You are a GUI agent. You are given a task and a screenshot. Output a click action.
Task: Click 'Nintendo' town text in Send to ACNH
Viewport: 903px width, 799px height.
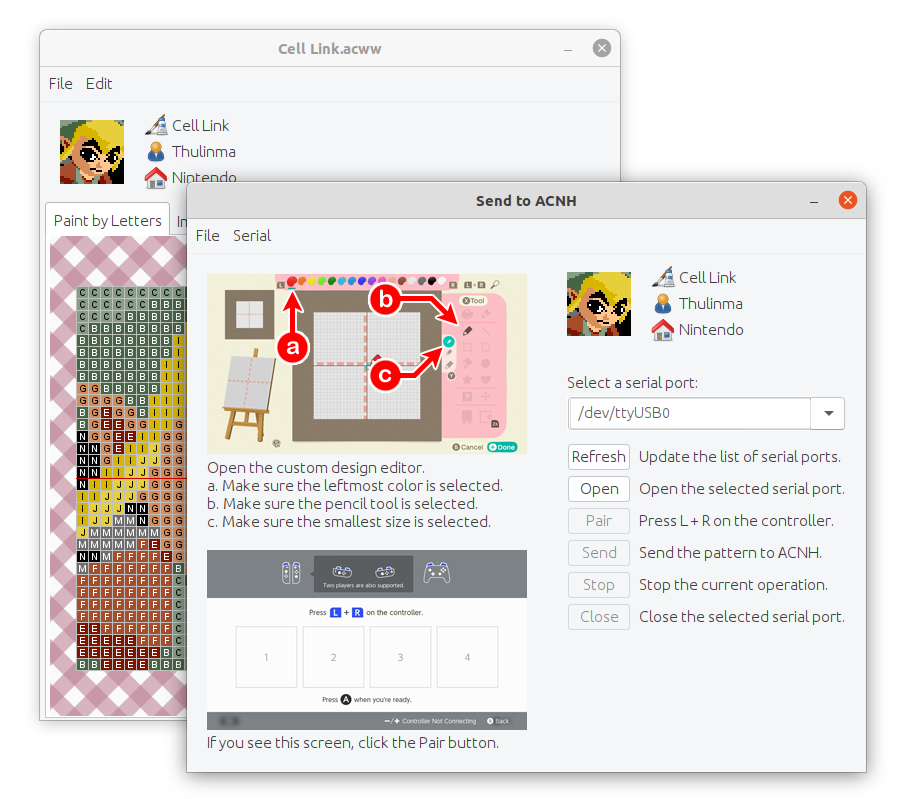711,330
